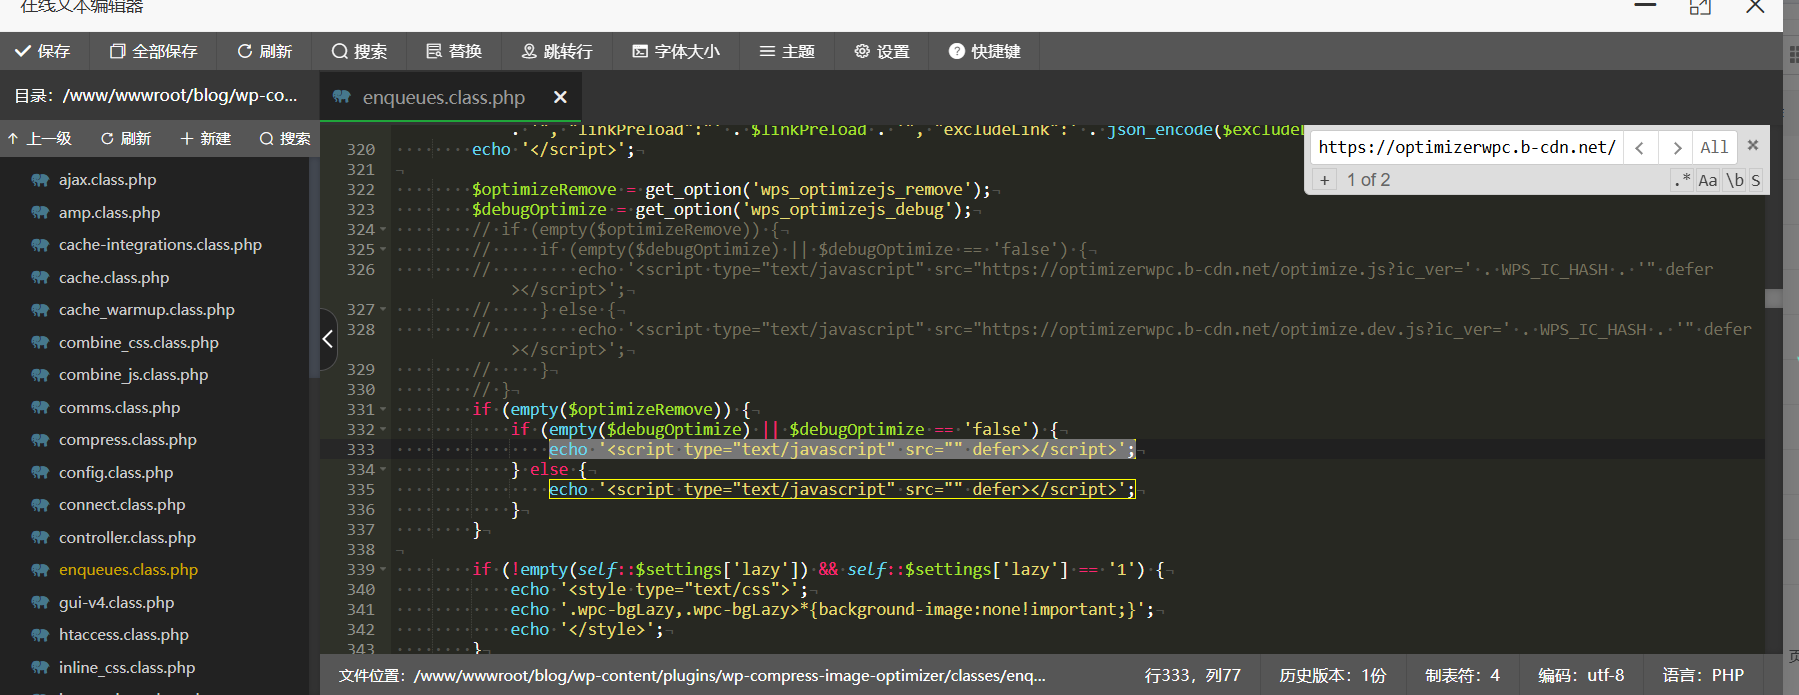Focus the search box containing optimizerwpc URL

[x=1466, y=147]
